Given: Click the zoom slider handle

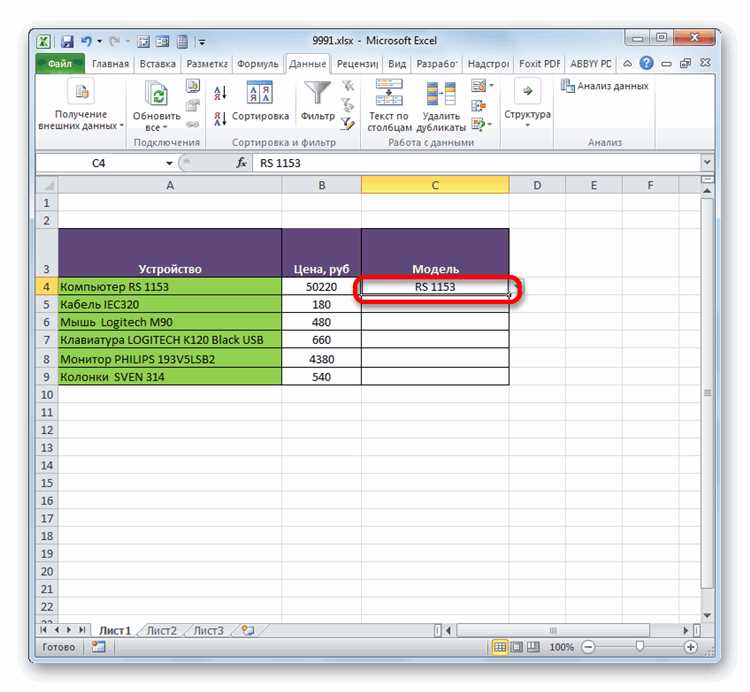Looking at the screenshot, I should [x=640, y=647].
